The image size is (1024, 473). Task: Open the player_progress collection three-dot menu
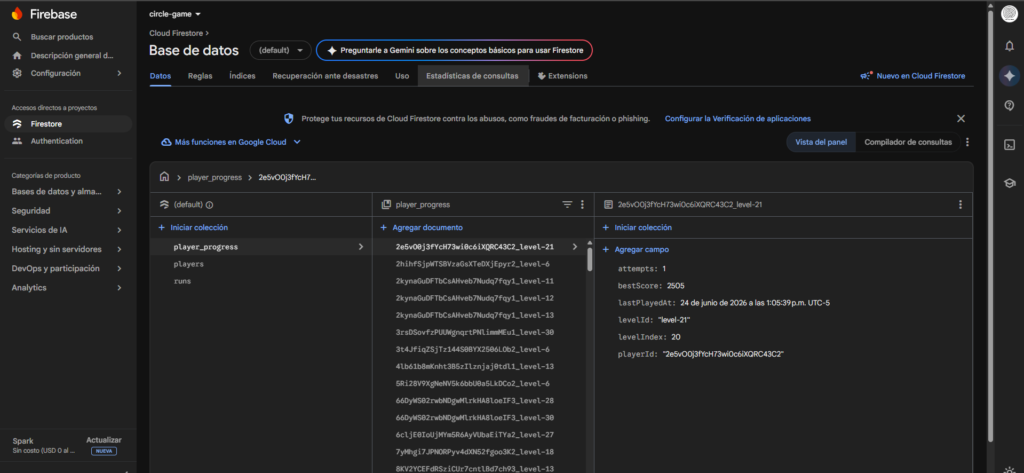click(x=583, y=204)
